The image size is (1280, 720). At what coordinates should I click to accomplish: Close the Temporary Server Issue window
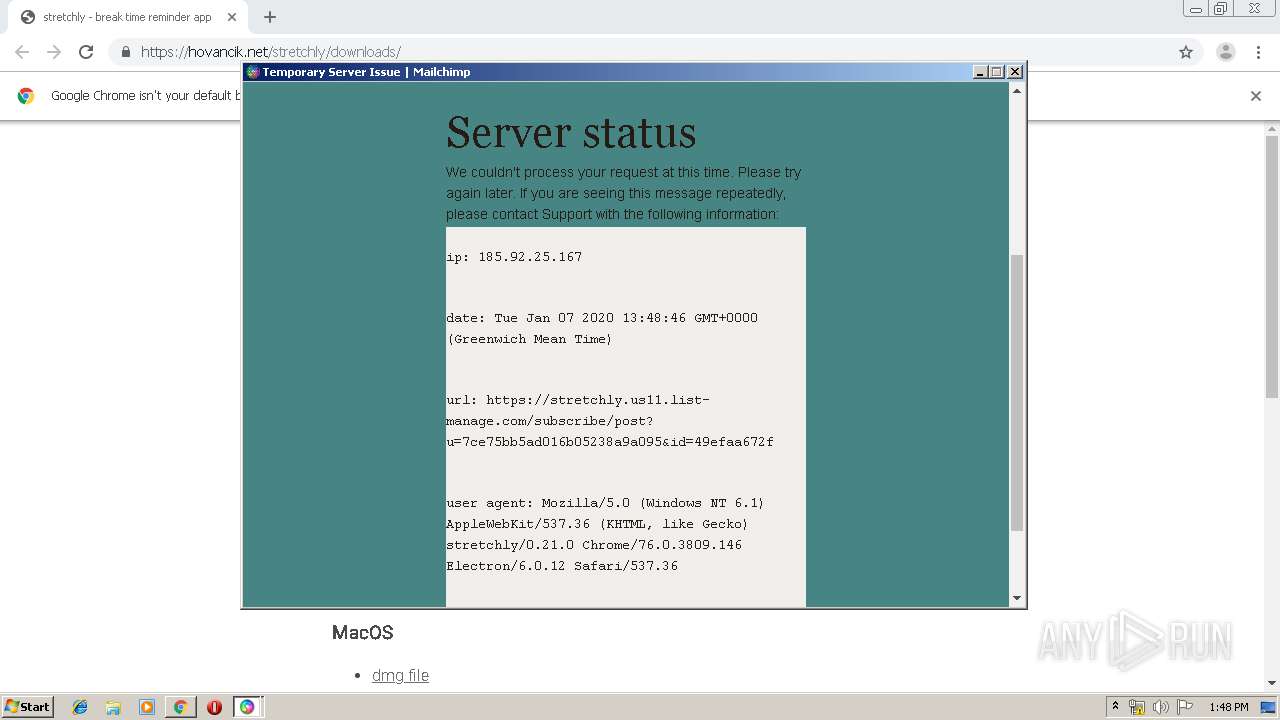tap(1015, 72)
